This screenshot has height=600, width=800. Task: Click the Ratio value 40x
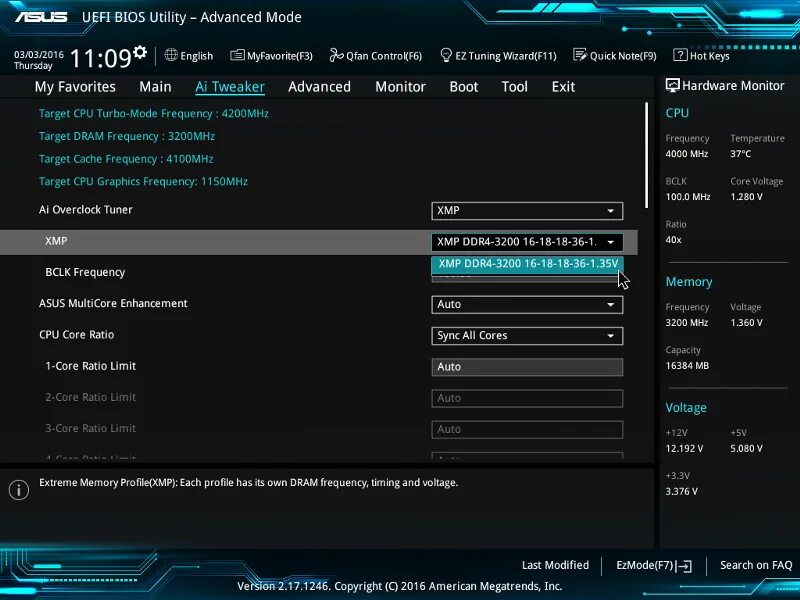(x=673, y=240)
